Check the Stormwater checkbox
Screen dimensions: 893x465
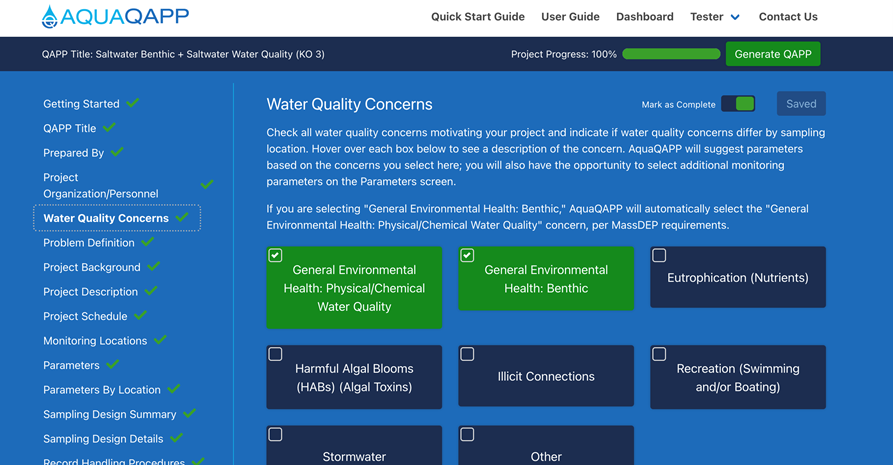coord(275,434)
